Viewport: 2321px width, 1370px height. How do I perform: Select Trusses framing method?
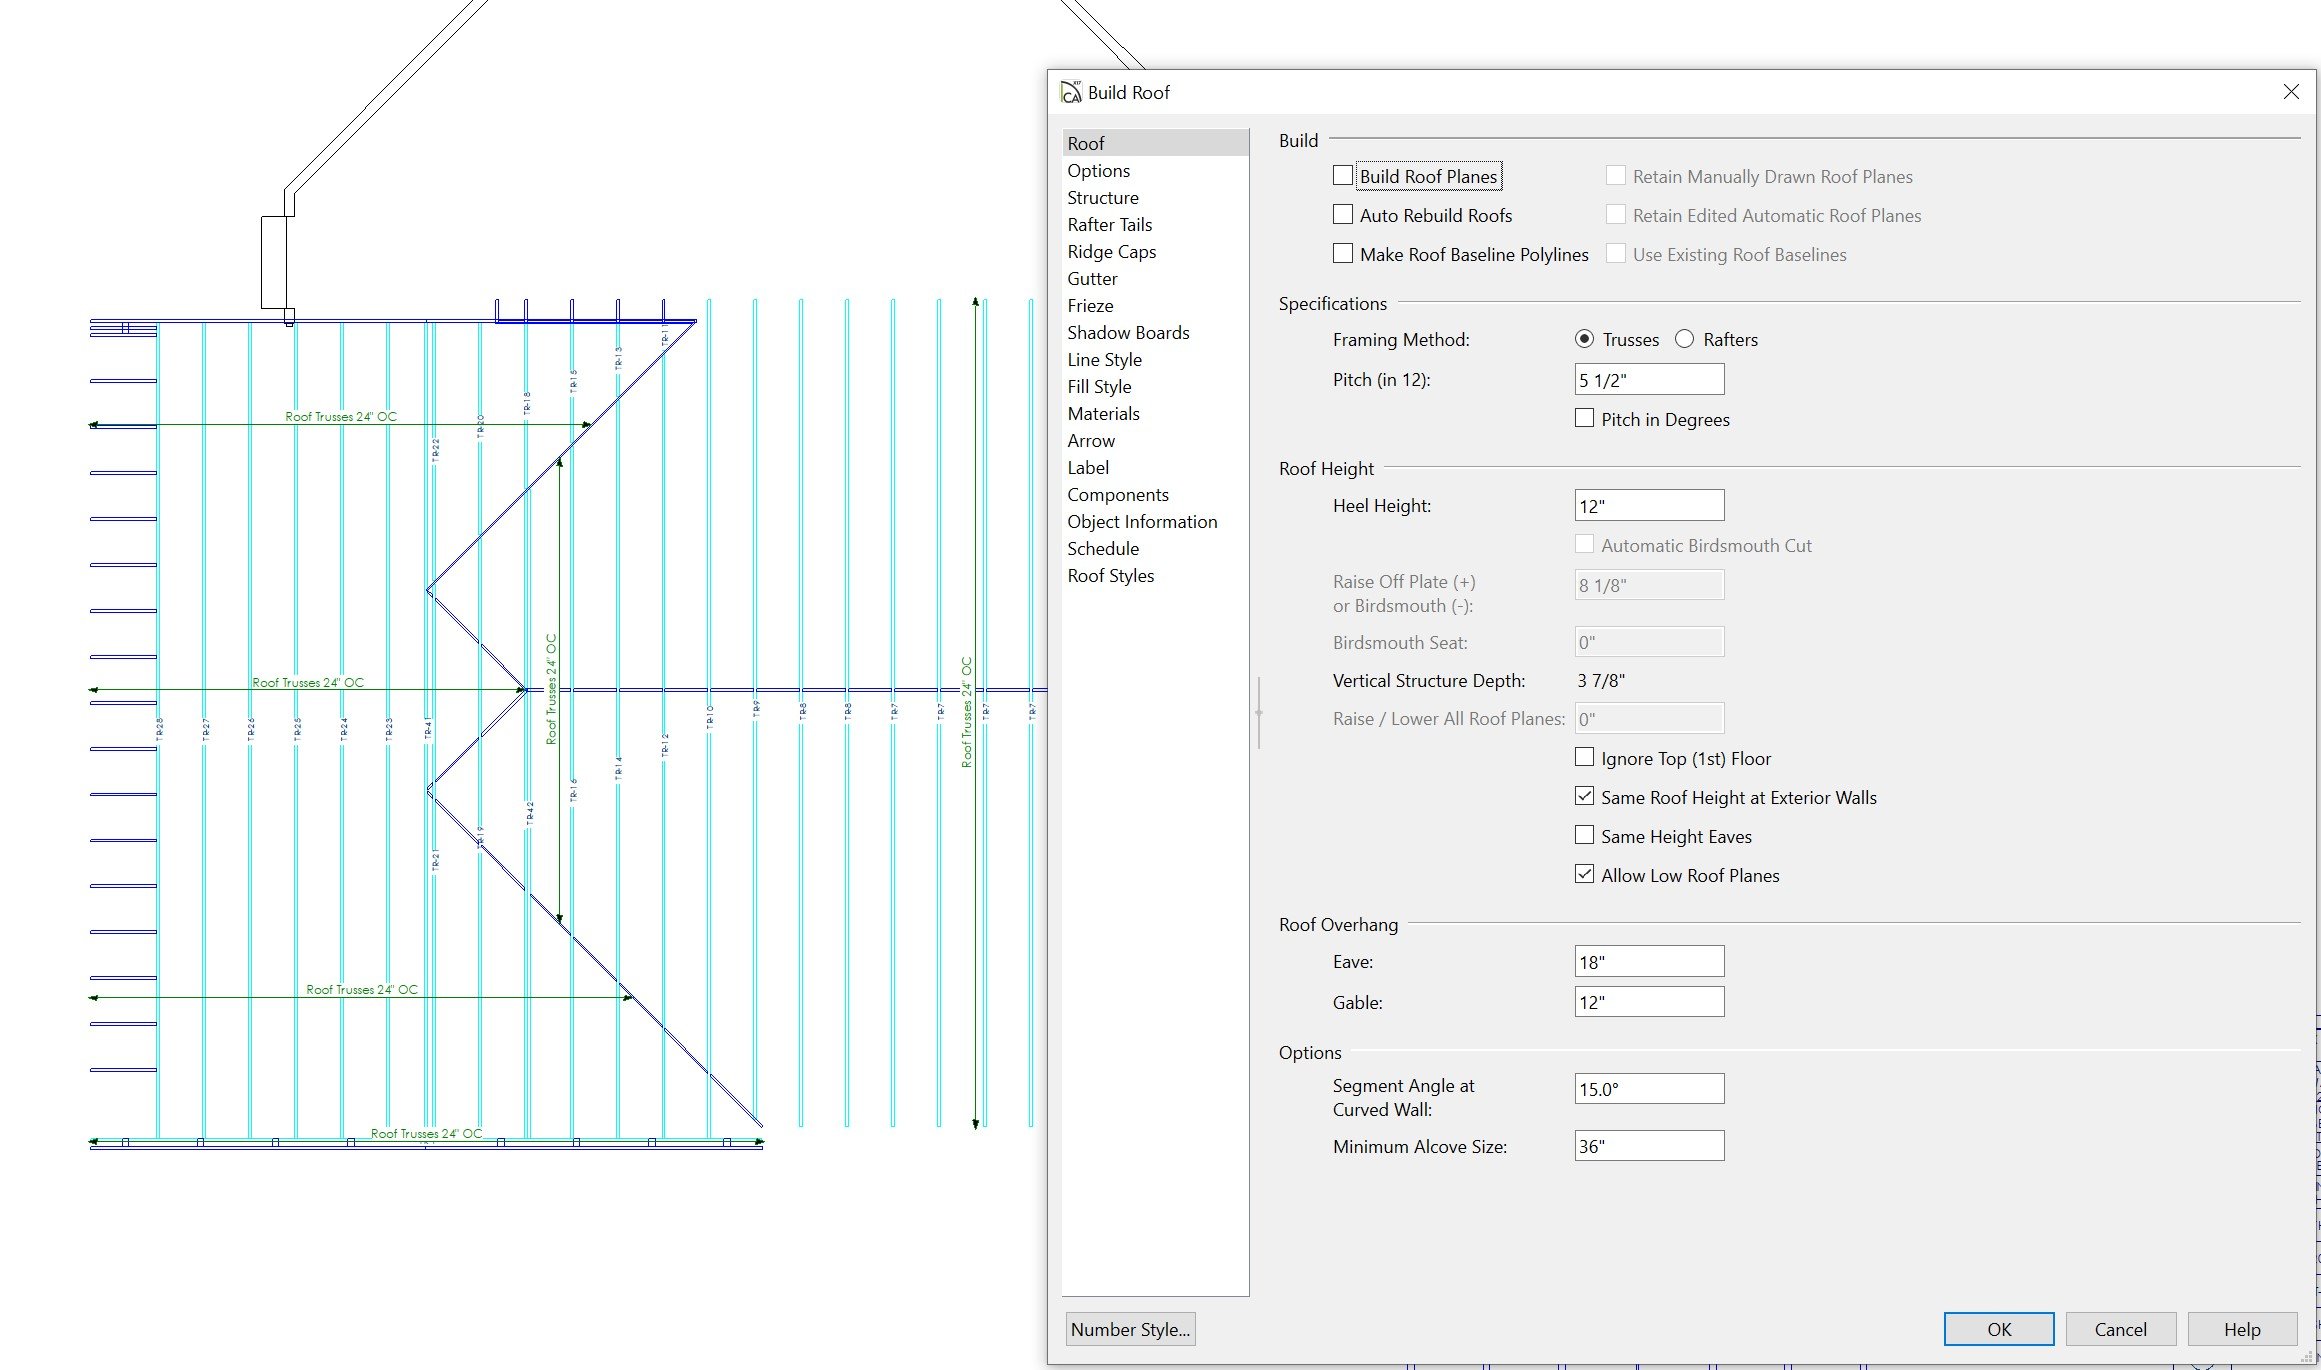1584,339
